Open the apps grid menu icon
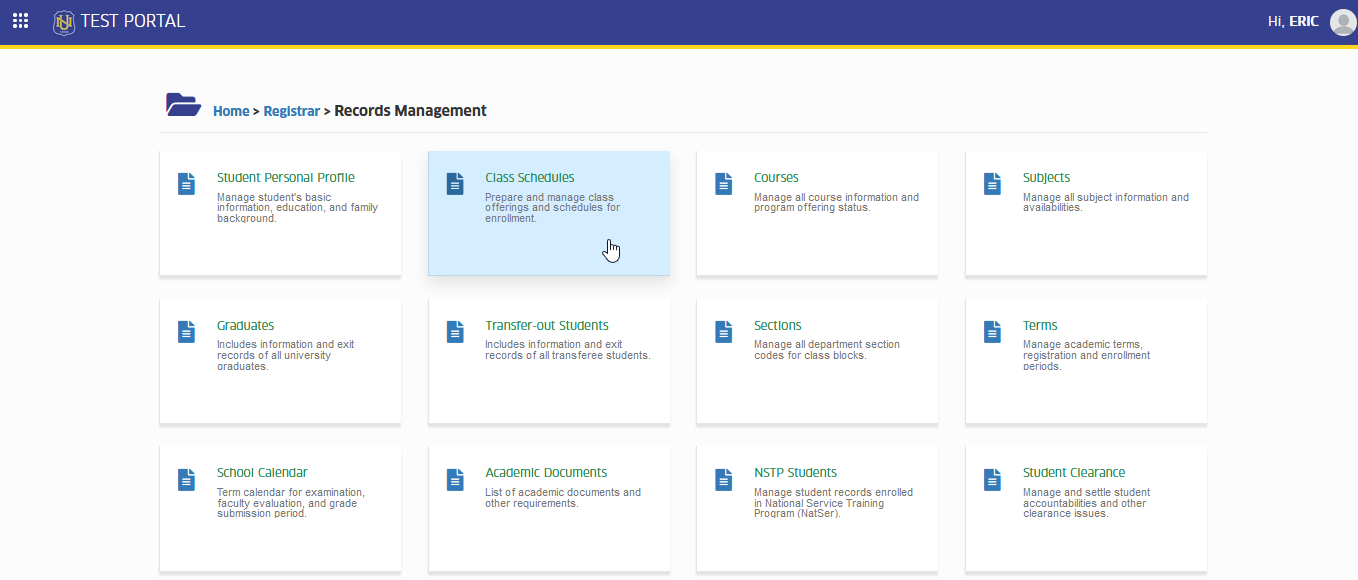The height and width of the screenshot is (580, 1358). (20, 21)
